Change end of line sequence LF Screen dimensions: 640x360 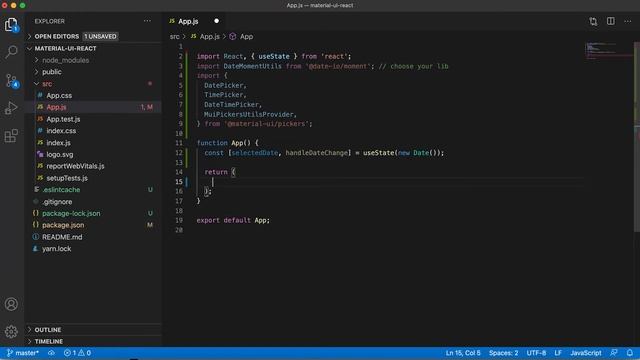click(x=558, y=353)
